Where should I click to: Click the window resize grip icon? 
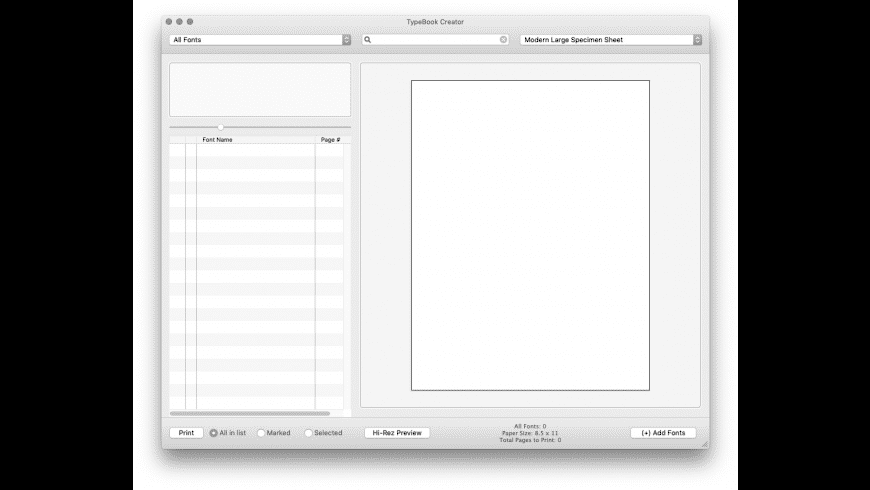tap(705, 443)
